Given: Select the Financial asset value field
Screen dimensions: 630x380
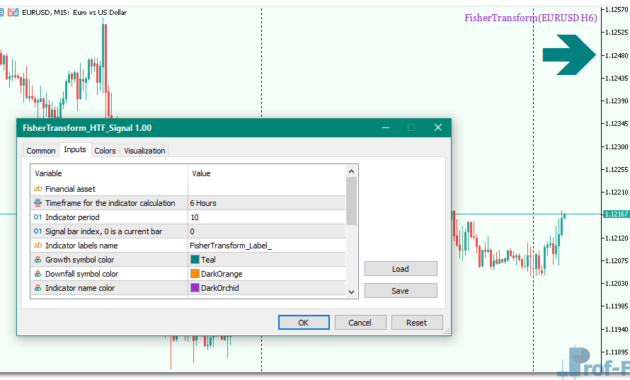Looking at the screenshot, I should click(266, 189).
